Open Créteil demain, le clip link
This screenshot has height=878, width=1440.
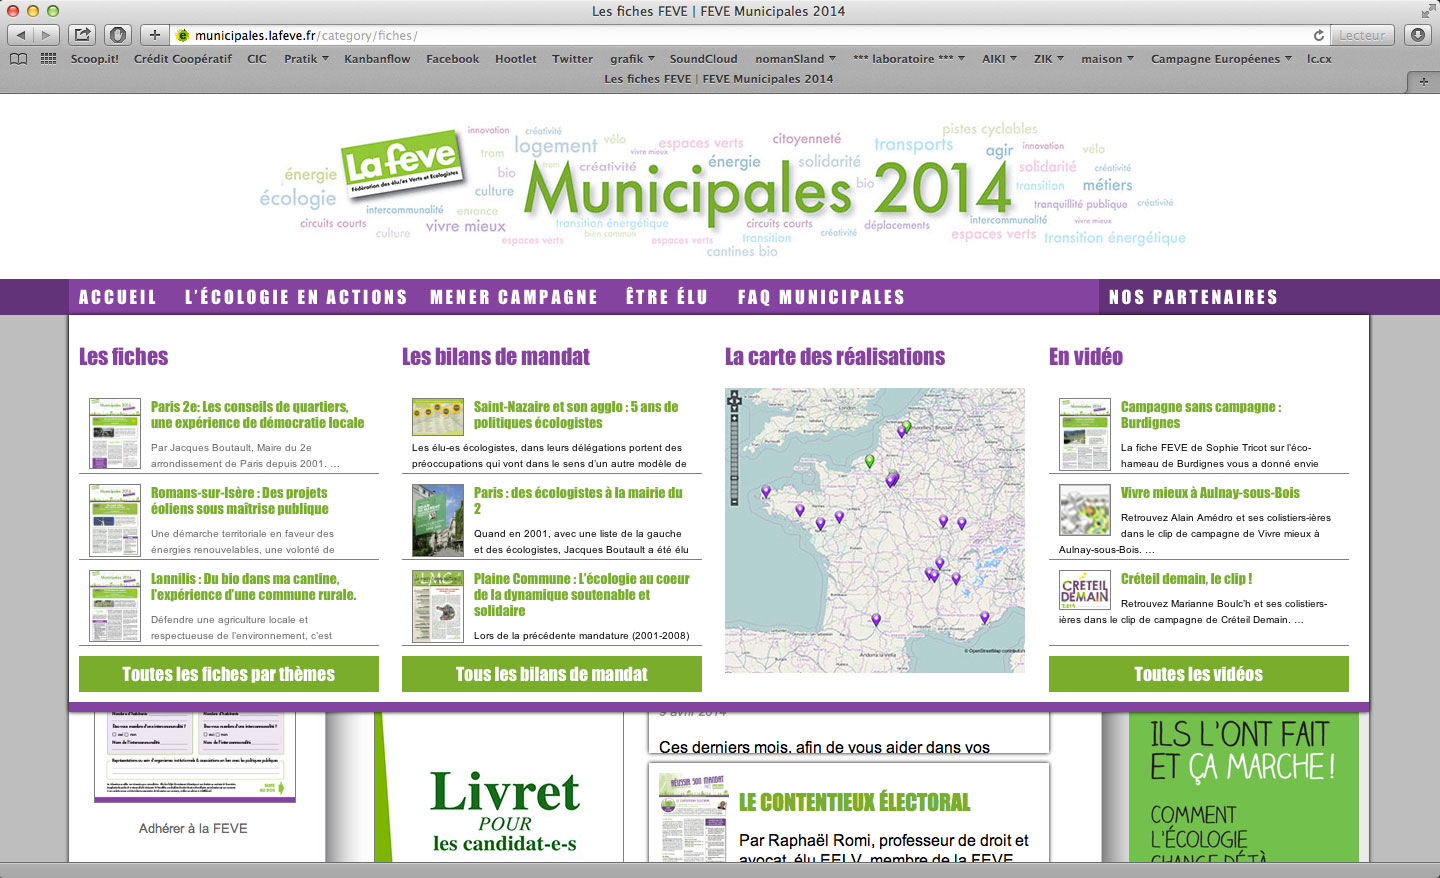(1186, 579)
